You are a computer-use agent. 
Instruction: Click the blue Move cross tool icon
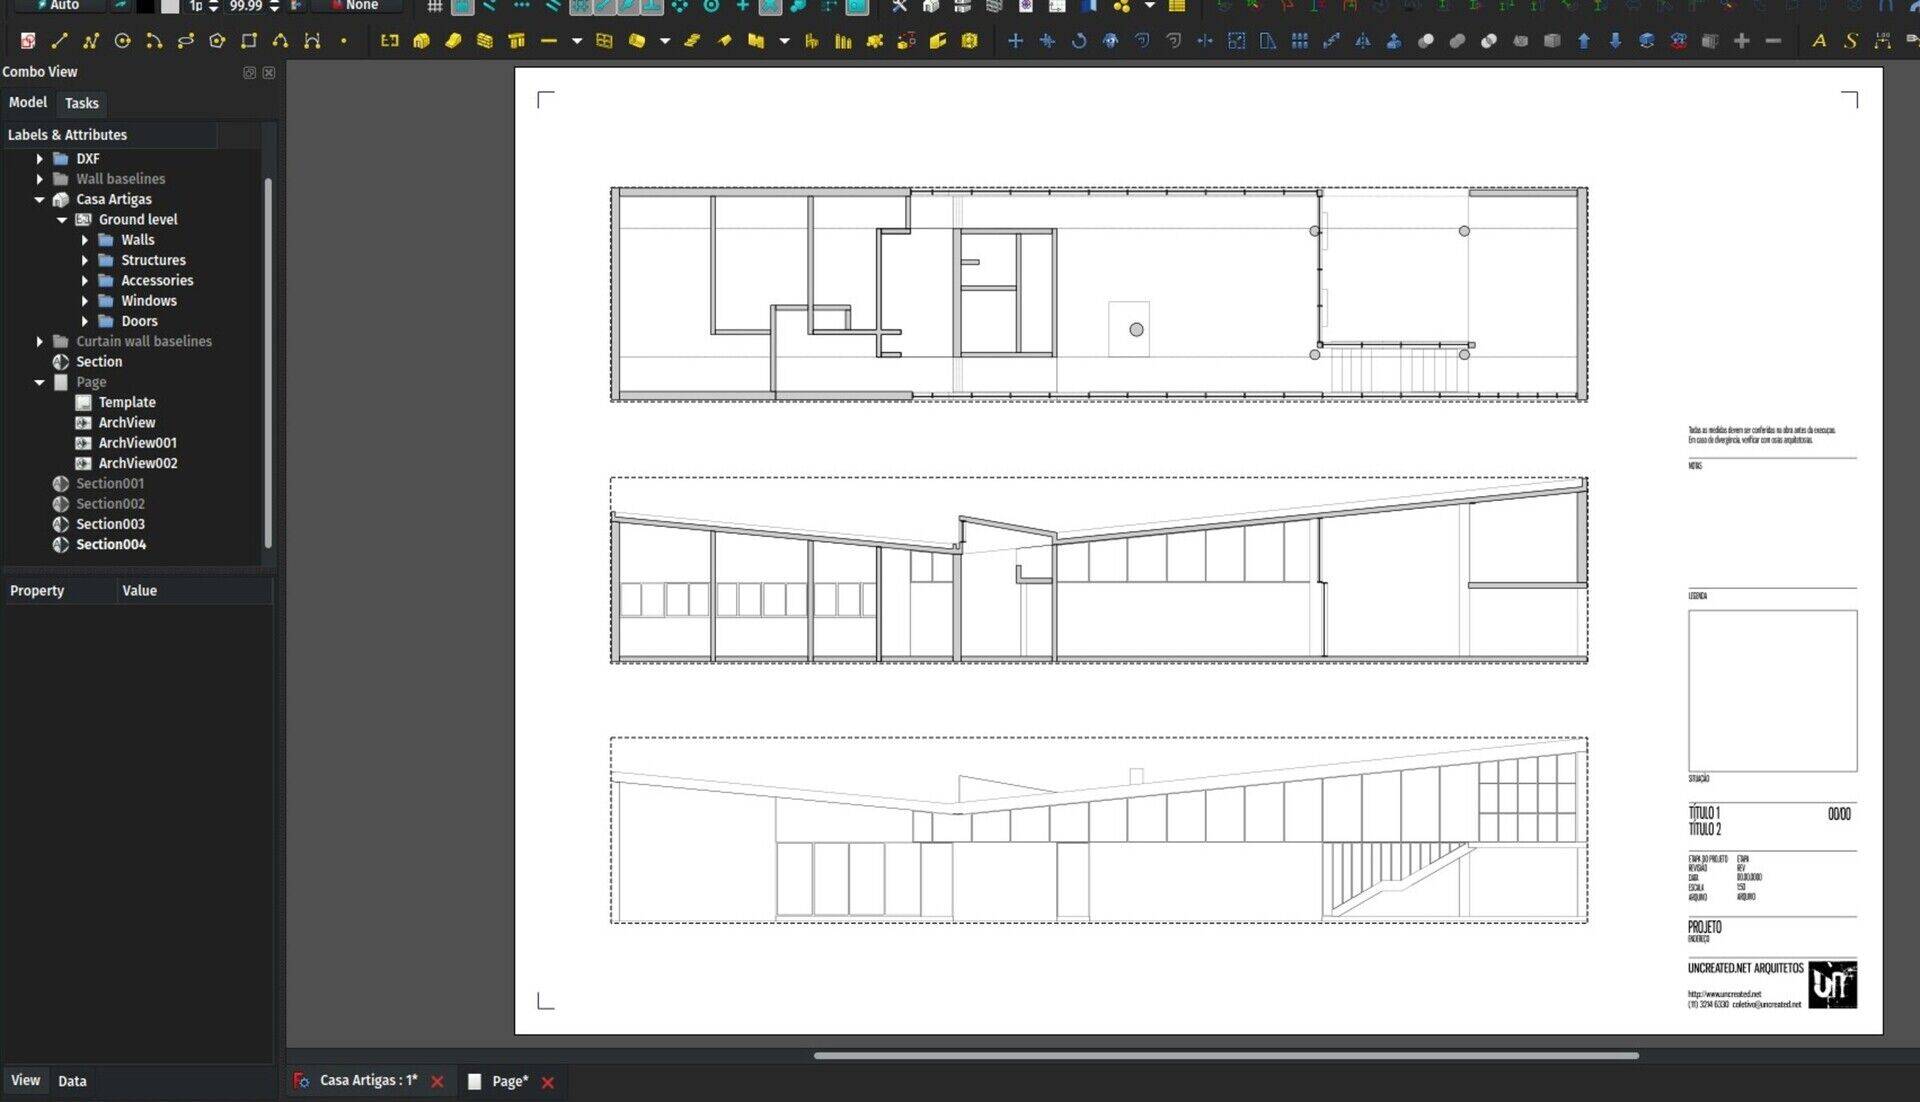click(x=1015, y=41)
